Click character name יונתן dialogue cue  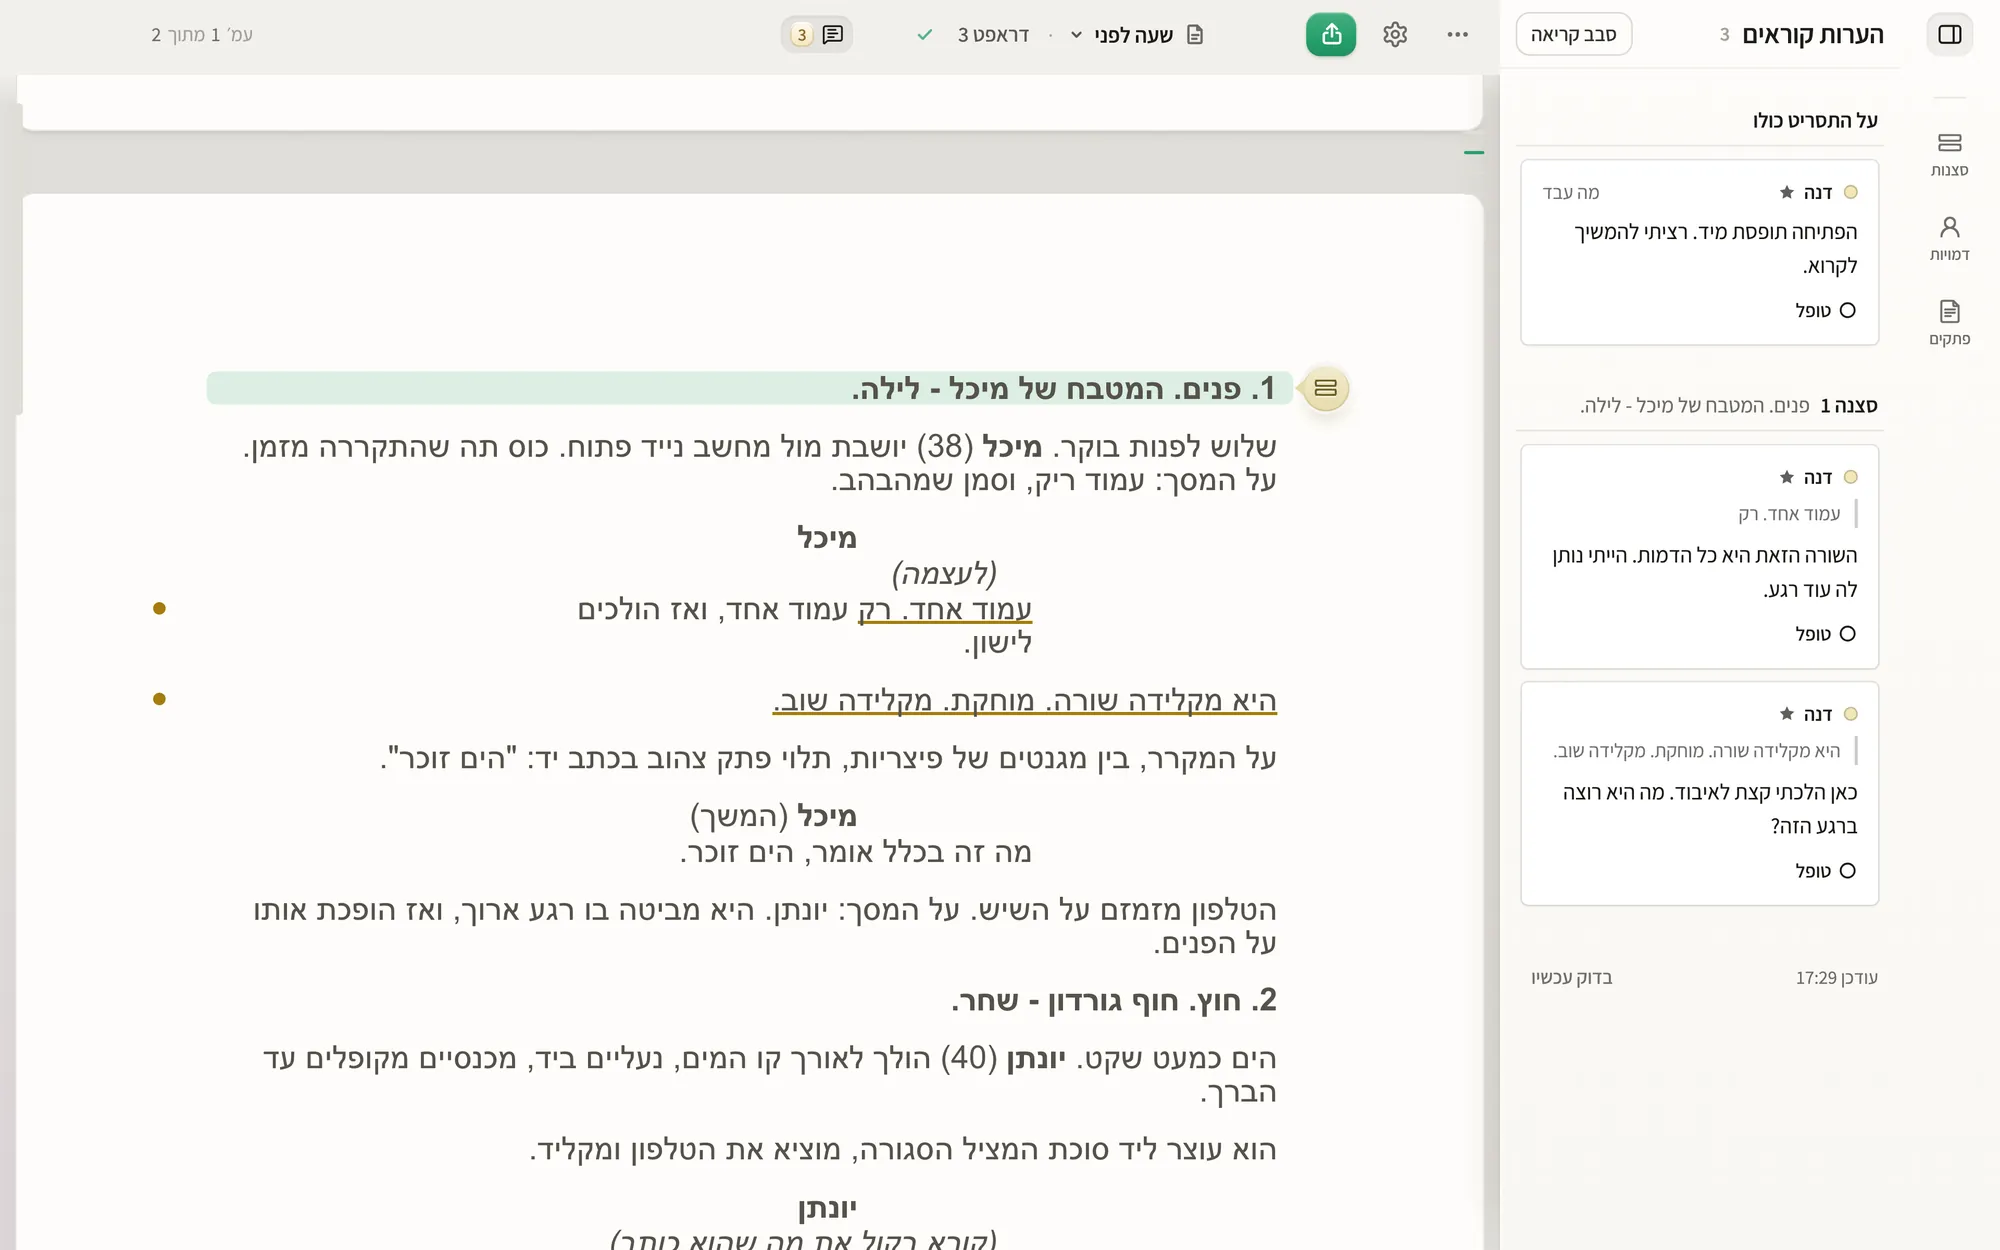827,1208
